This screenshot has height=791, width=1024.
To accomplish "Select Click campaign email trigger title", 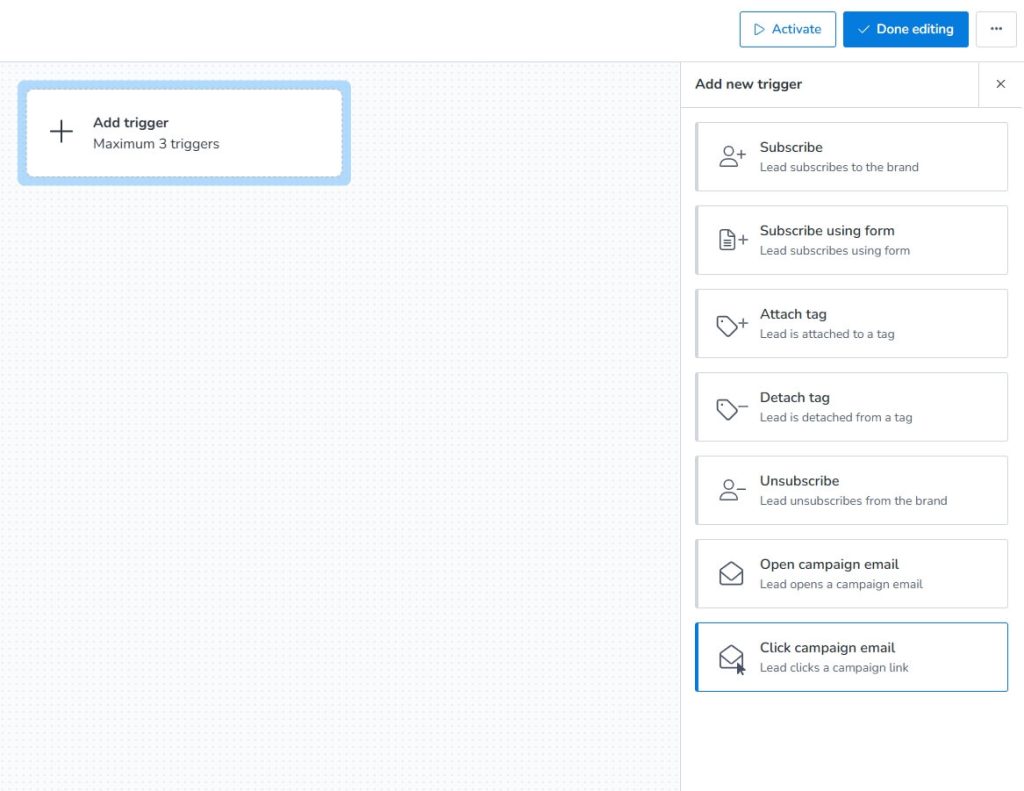I will tap(827, 647).
